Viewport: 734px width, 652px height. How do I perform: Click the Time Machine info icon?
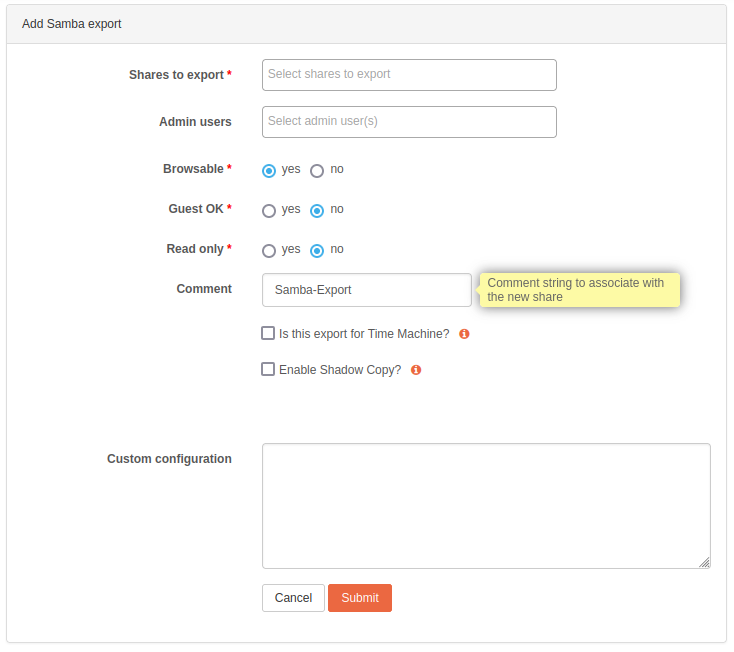point(464,334)
